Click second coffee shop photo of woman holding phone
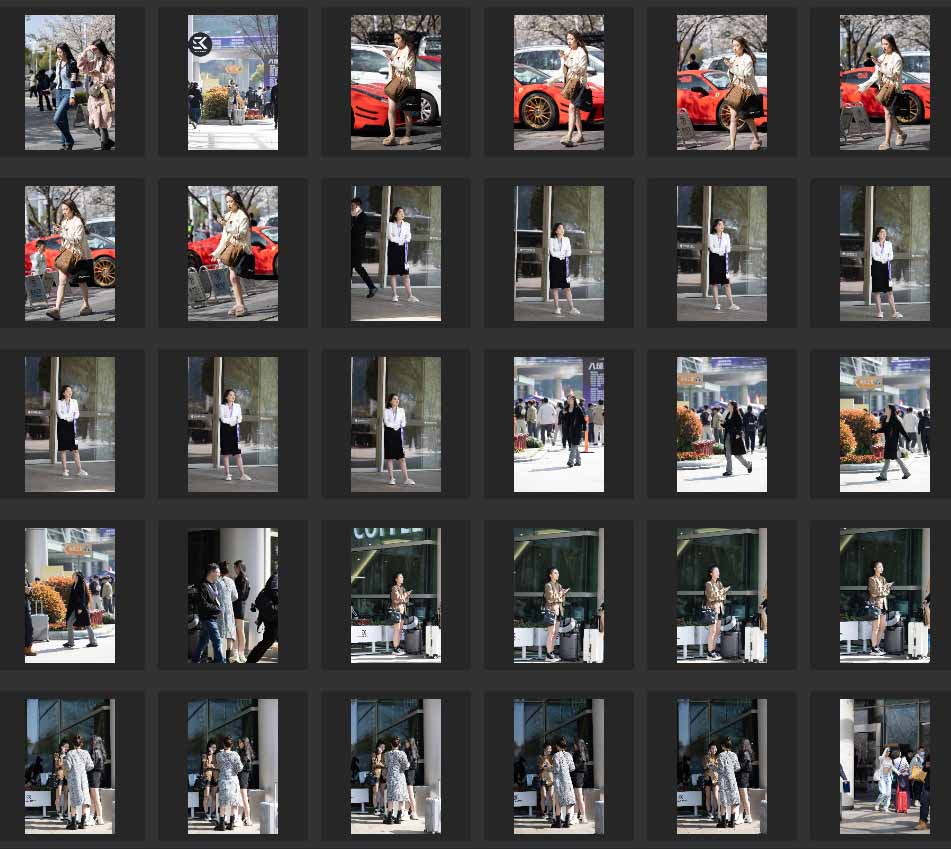Screen dimensions: 951x849 (x=559, y=595)
